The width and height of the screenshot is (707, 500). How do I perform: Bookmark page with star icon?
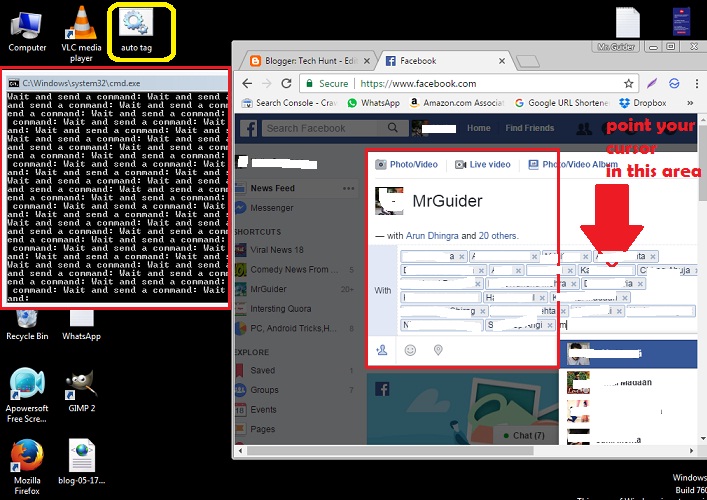628,83
